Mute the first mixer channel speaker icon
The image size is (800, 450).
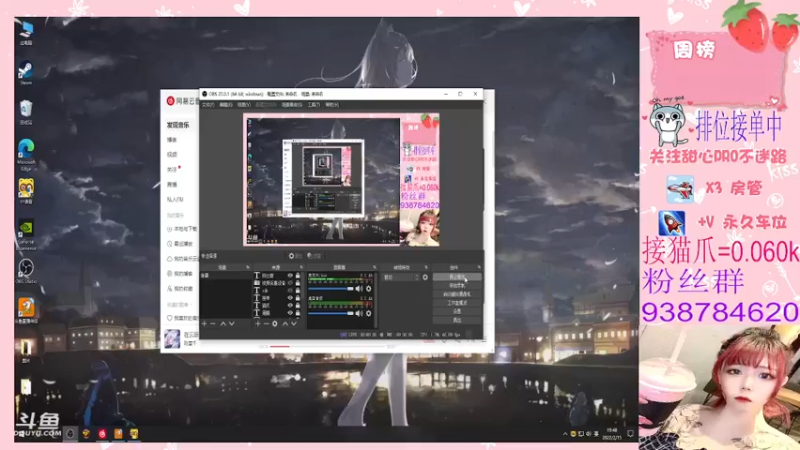click(x=359, y=289)
